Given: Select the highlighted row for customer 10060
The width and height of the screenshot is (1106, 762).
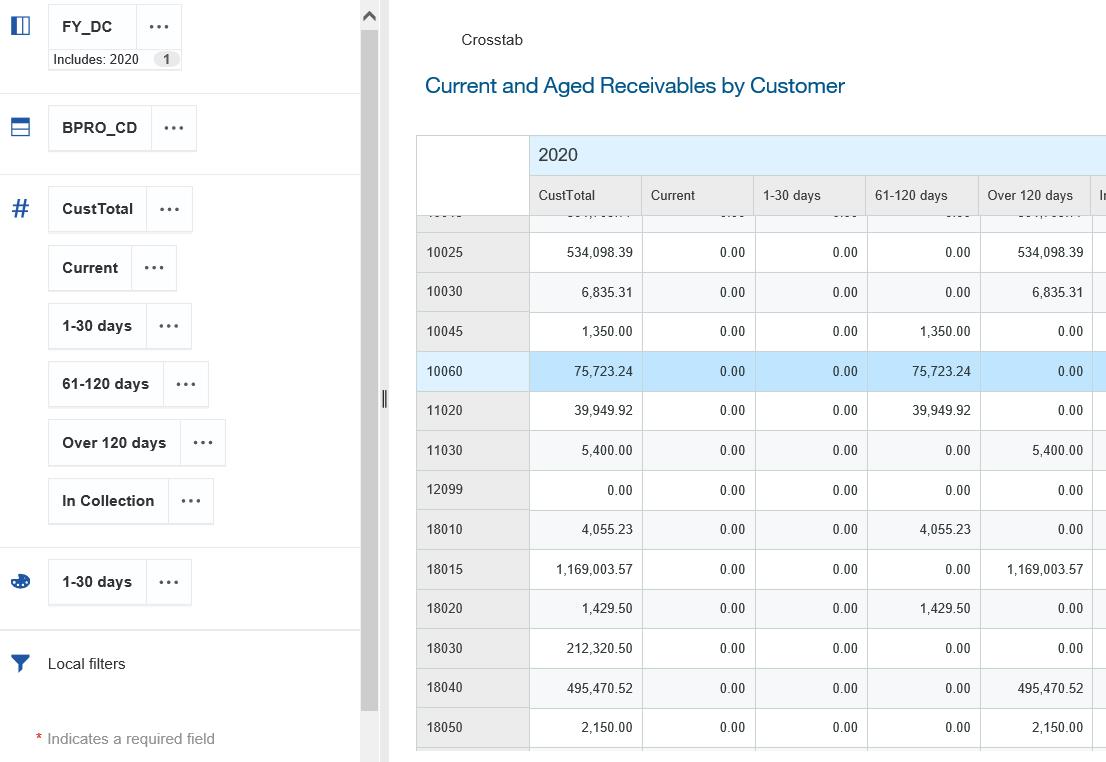Looking at the screenshot, I should pos(700,370).
